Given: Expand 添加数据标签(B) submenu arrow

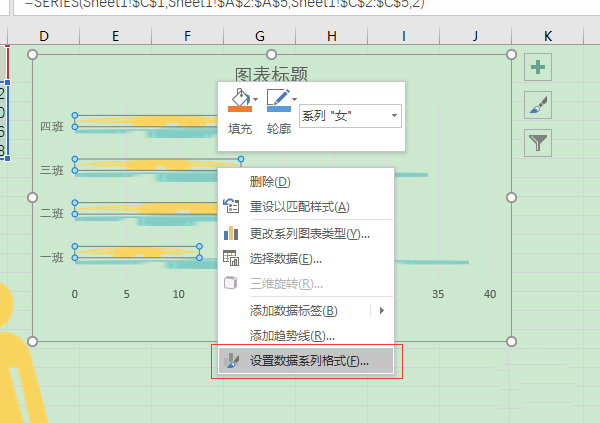Looking at the screenshot, I should [x=382, y=310].
